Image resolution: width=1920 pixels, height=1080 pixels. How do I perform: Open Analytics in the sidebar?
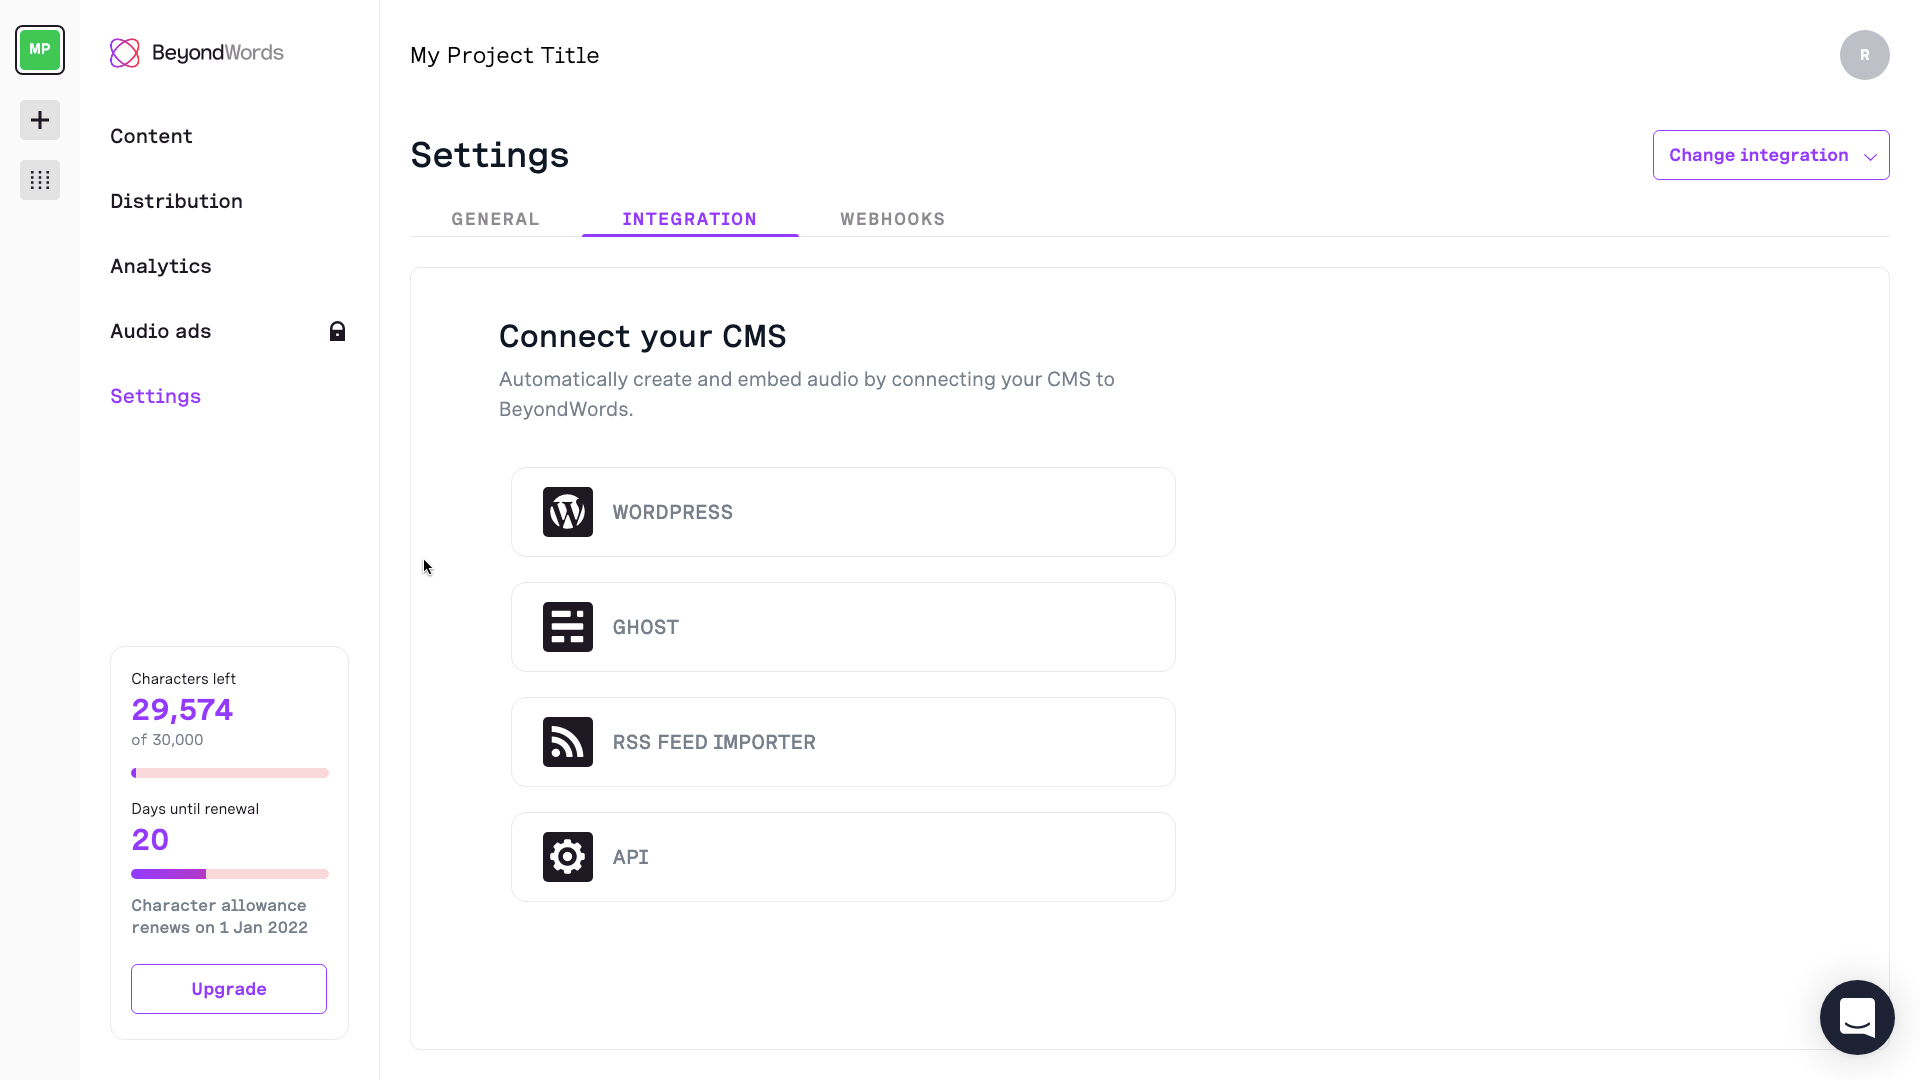tap(160, 266)
